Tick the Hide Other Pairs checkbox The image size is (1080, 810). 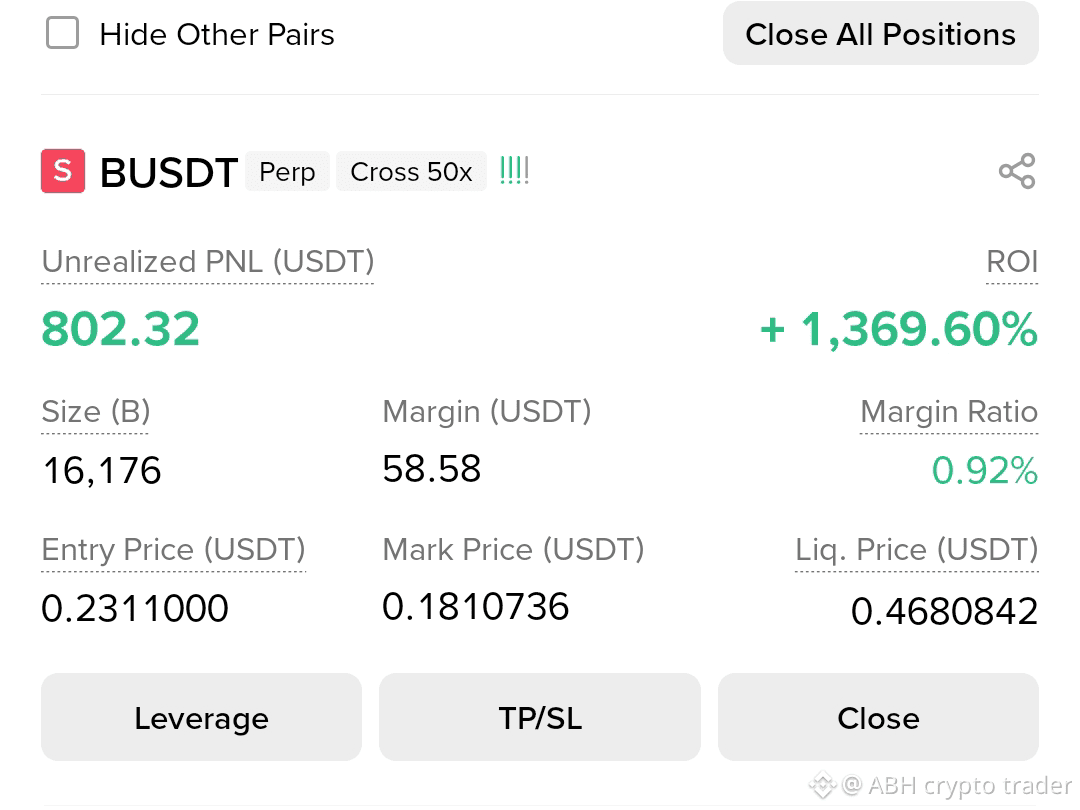coord(63,33)
